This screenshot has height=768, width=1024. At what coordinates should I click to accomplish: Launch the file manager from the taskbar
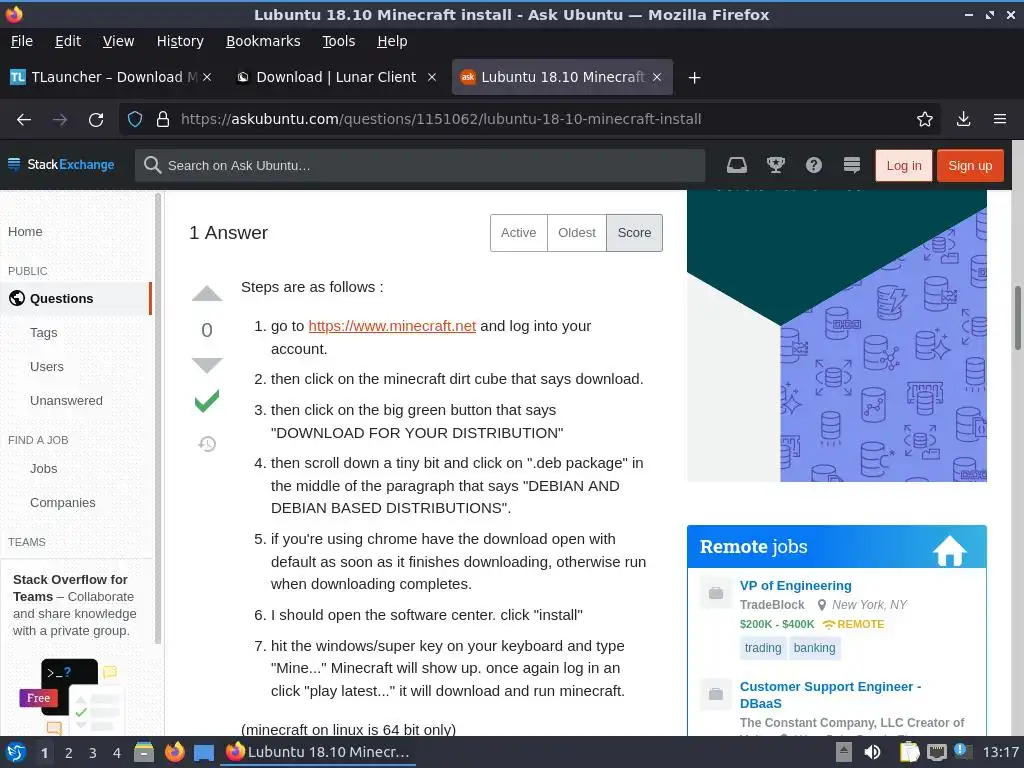[x=144, y=752]
